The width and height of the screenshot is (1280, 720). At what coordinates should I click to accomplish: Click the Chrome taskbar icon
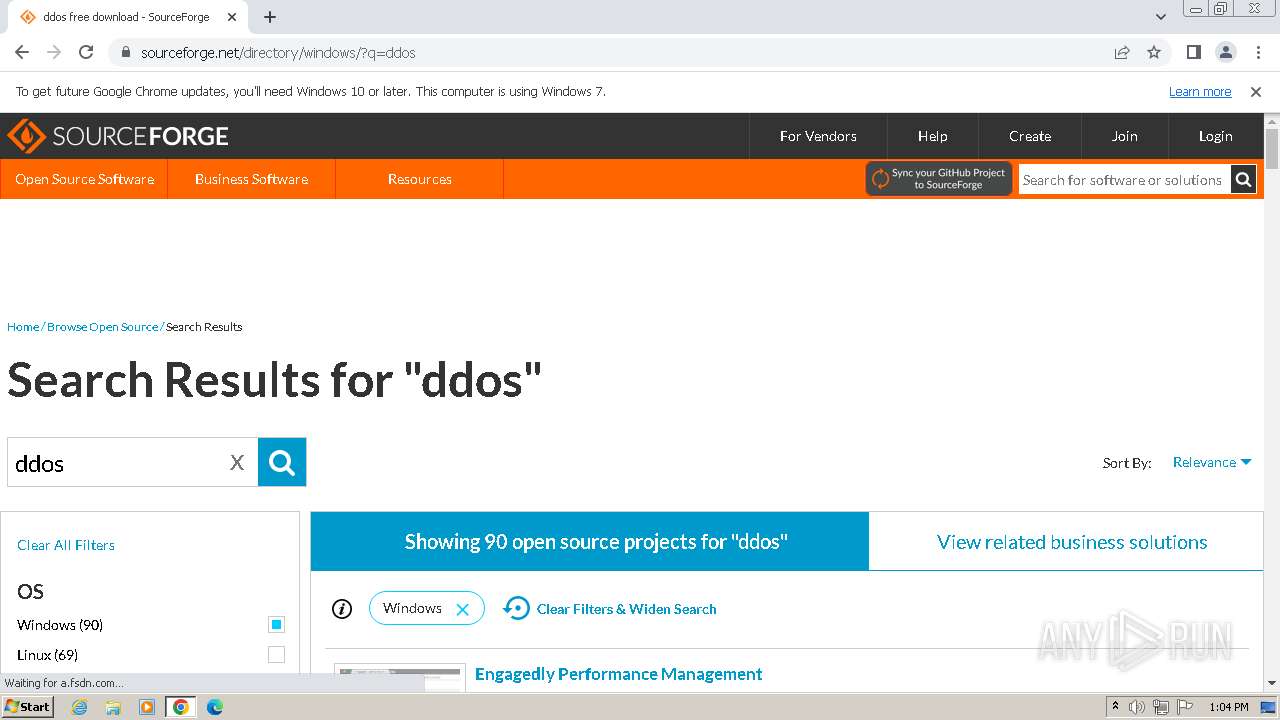(x=181, y=707)
